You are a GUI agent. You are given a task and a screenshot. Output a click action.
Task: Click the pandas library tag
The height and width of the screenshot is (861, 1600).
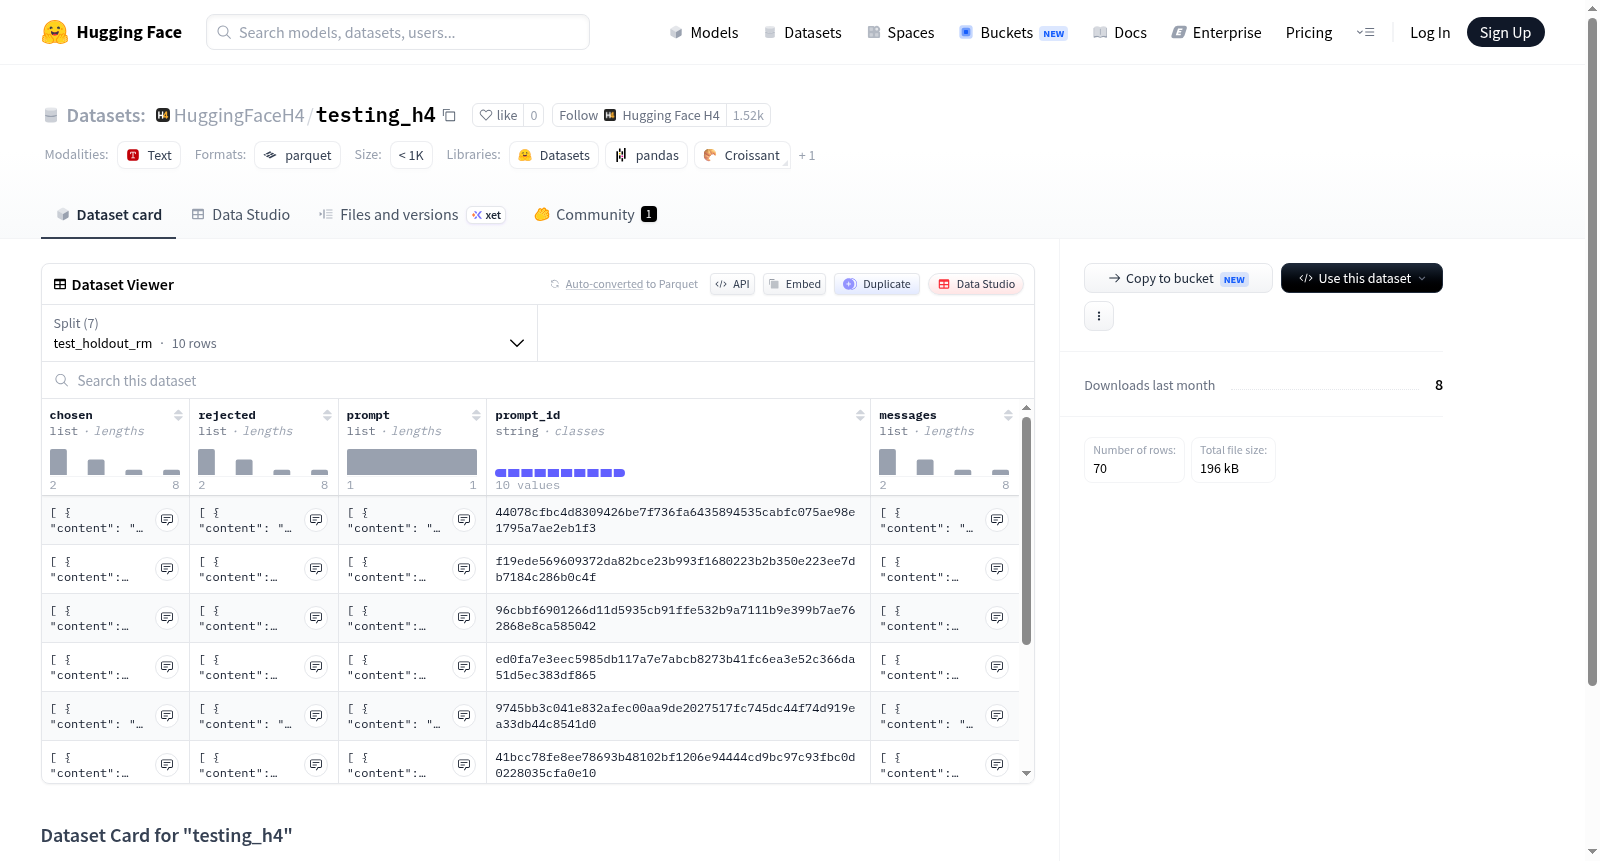pos(646,155)
